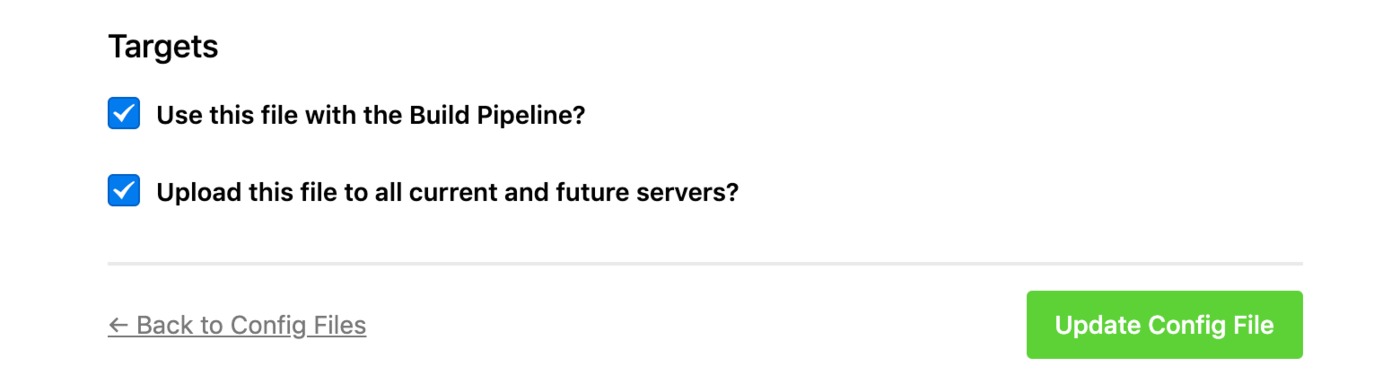Save changes with green Update Config File
Viewport: 1400px width, 384px height.
point(1164,325)
